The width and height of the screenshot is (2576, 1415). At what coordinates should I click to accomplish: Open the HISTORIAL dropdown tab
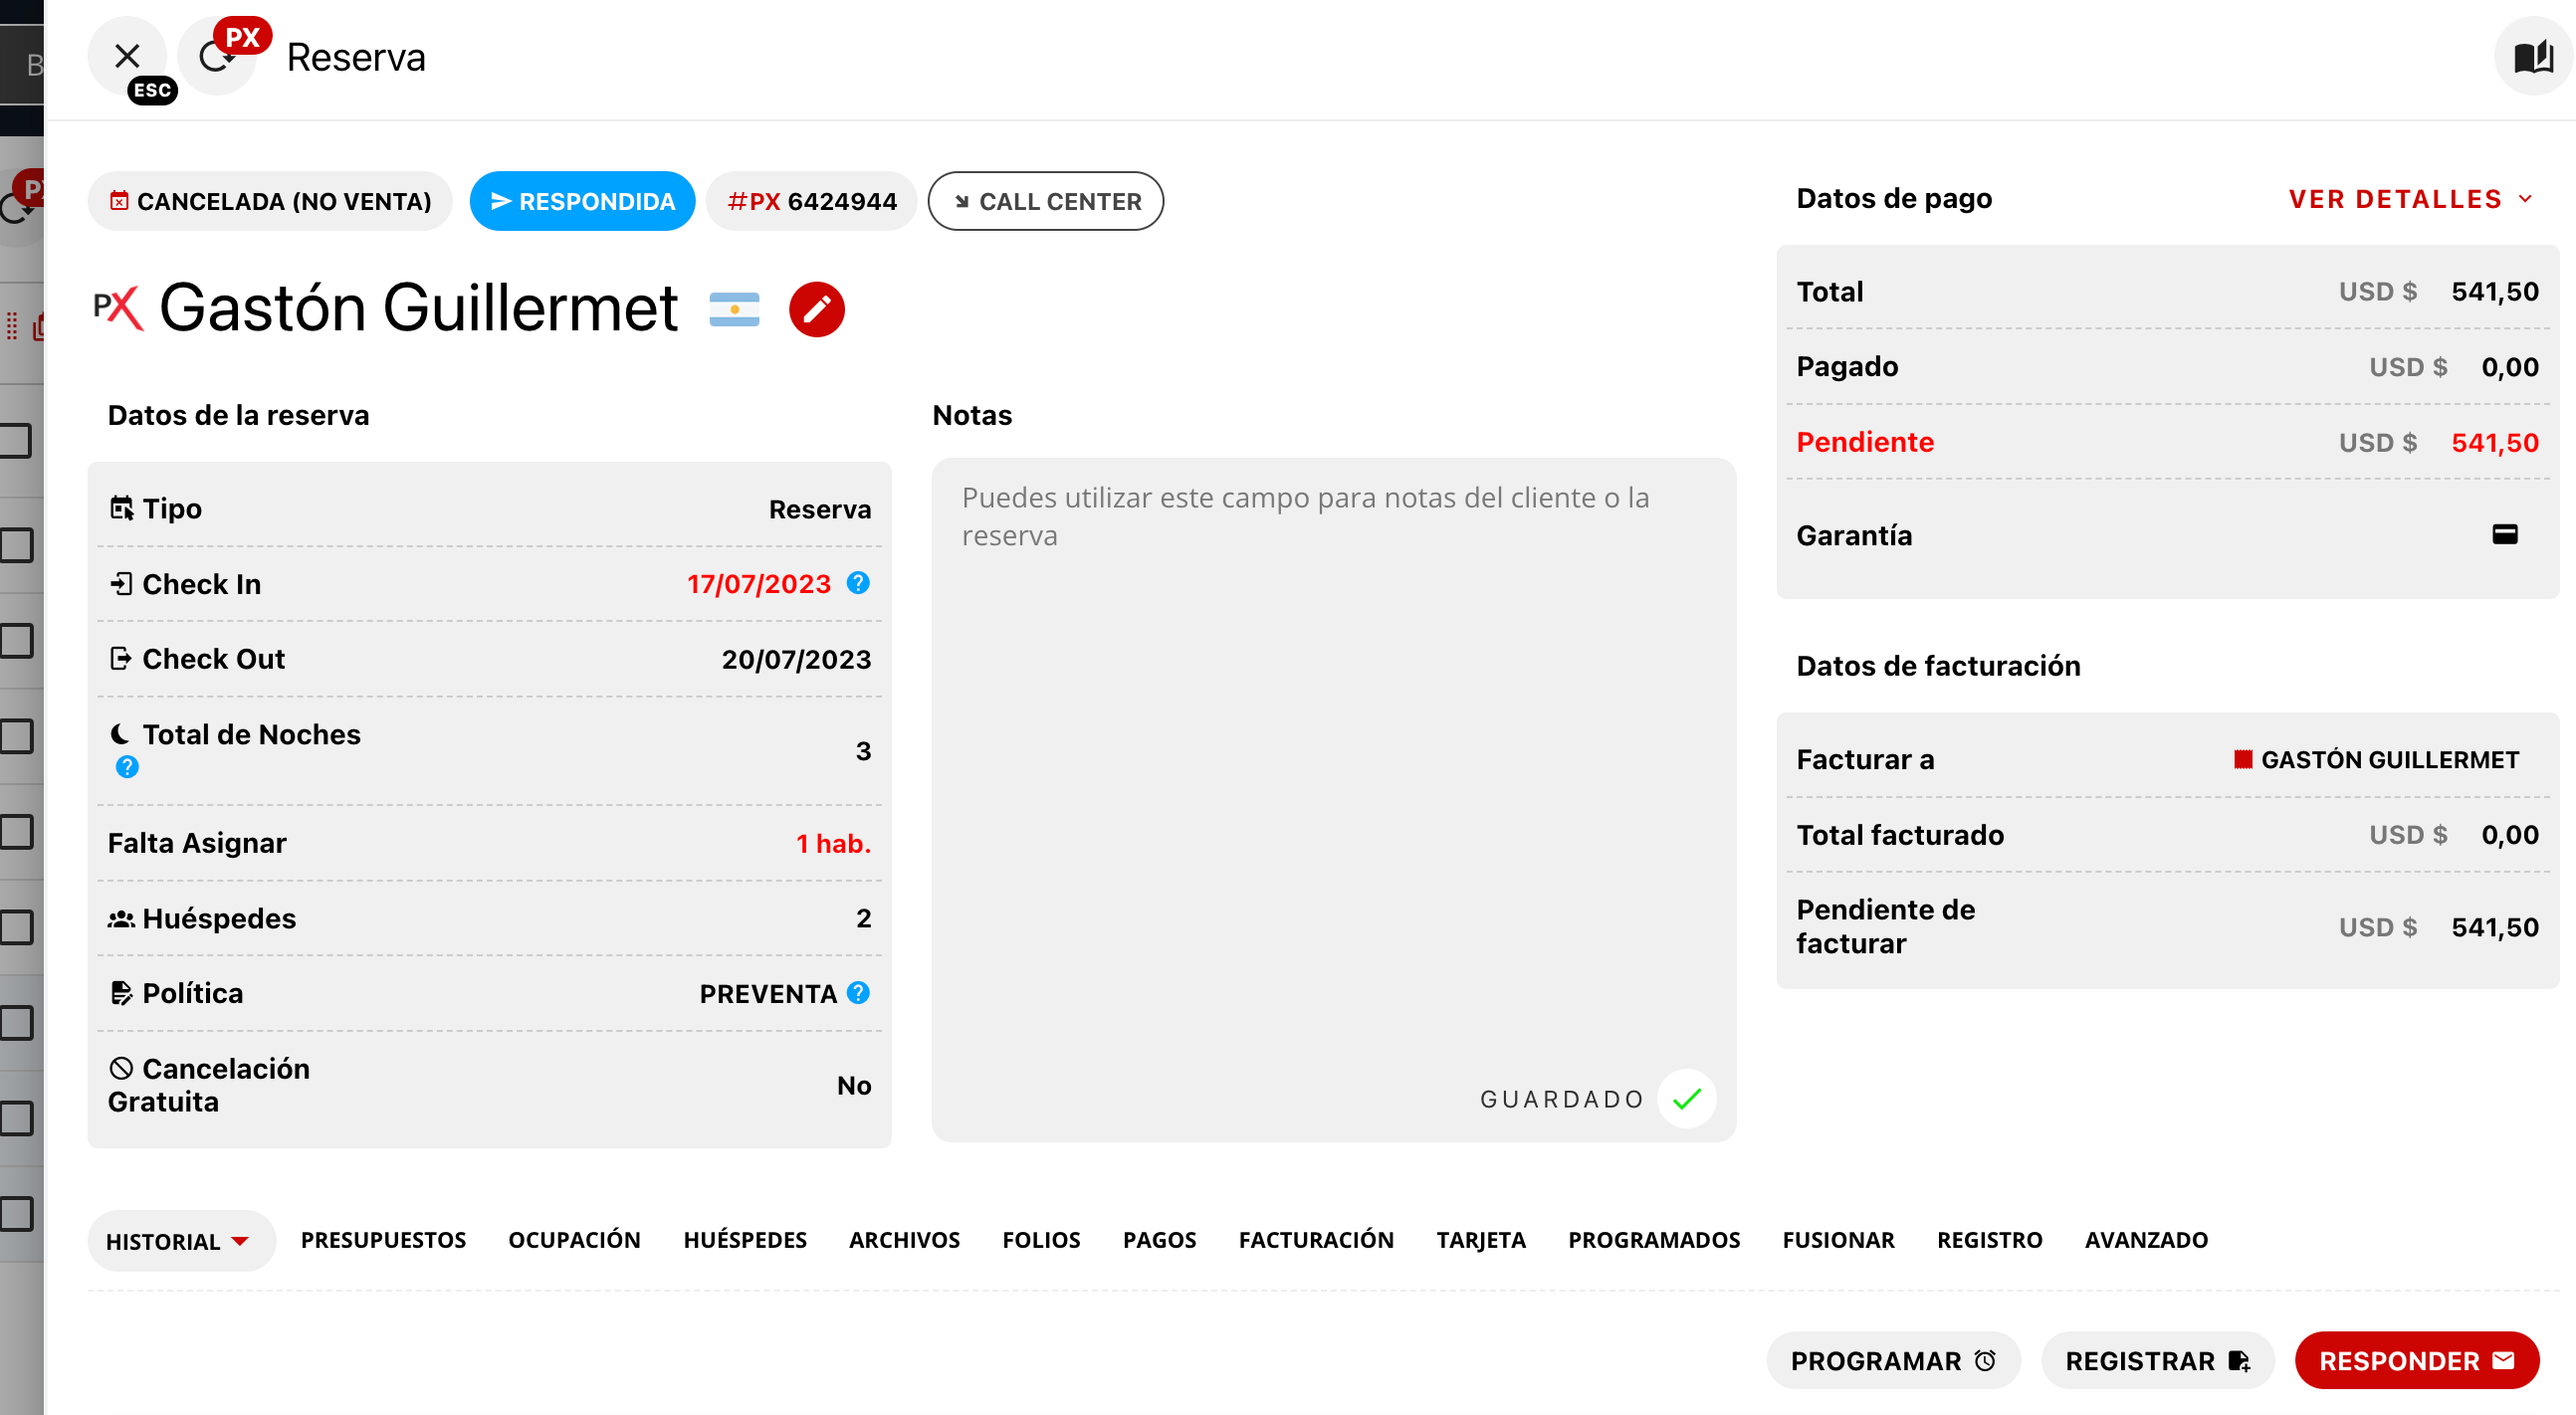[180, 1241]
